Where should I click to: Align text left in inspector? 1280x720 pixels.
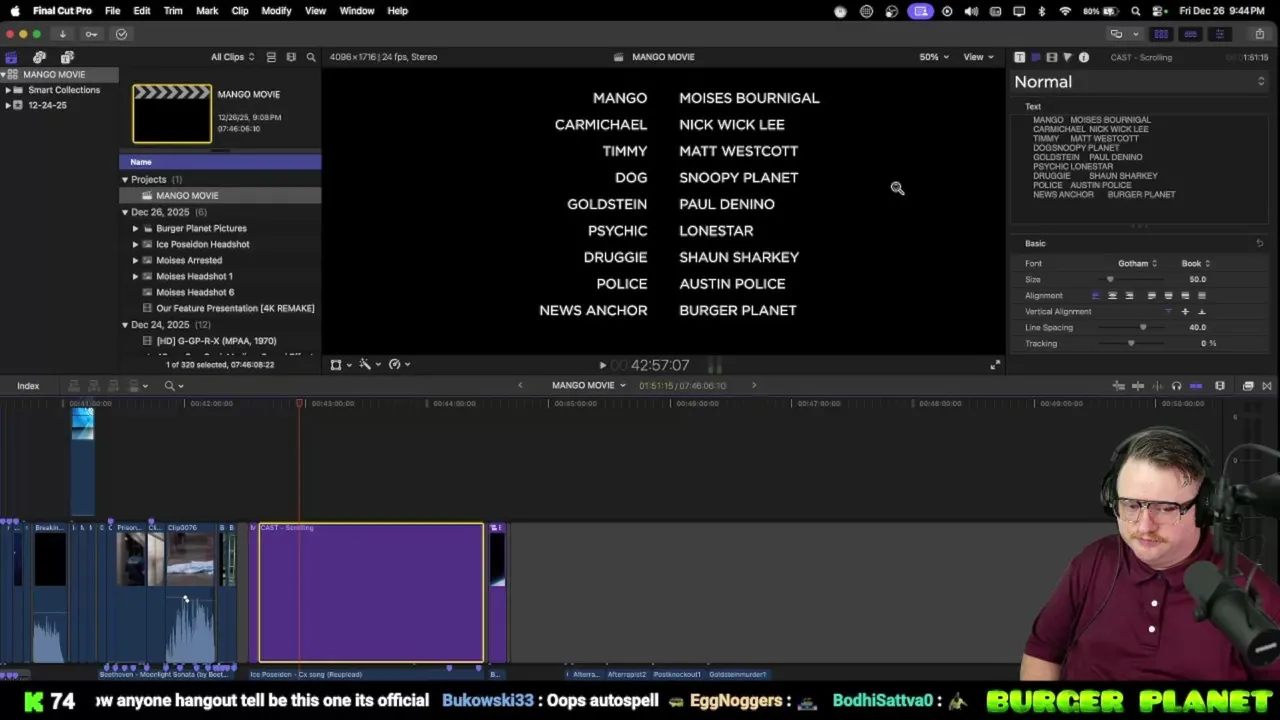(1095, 296)
